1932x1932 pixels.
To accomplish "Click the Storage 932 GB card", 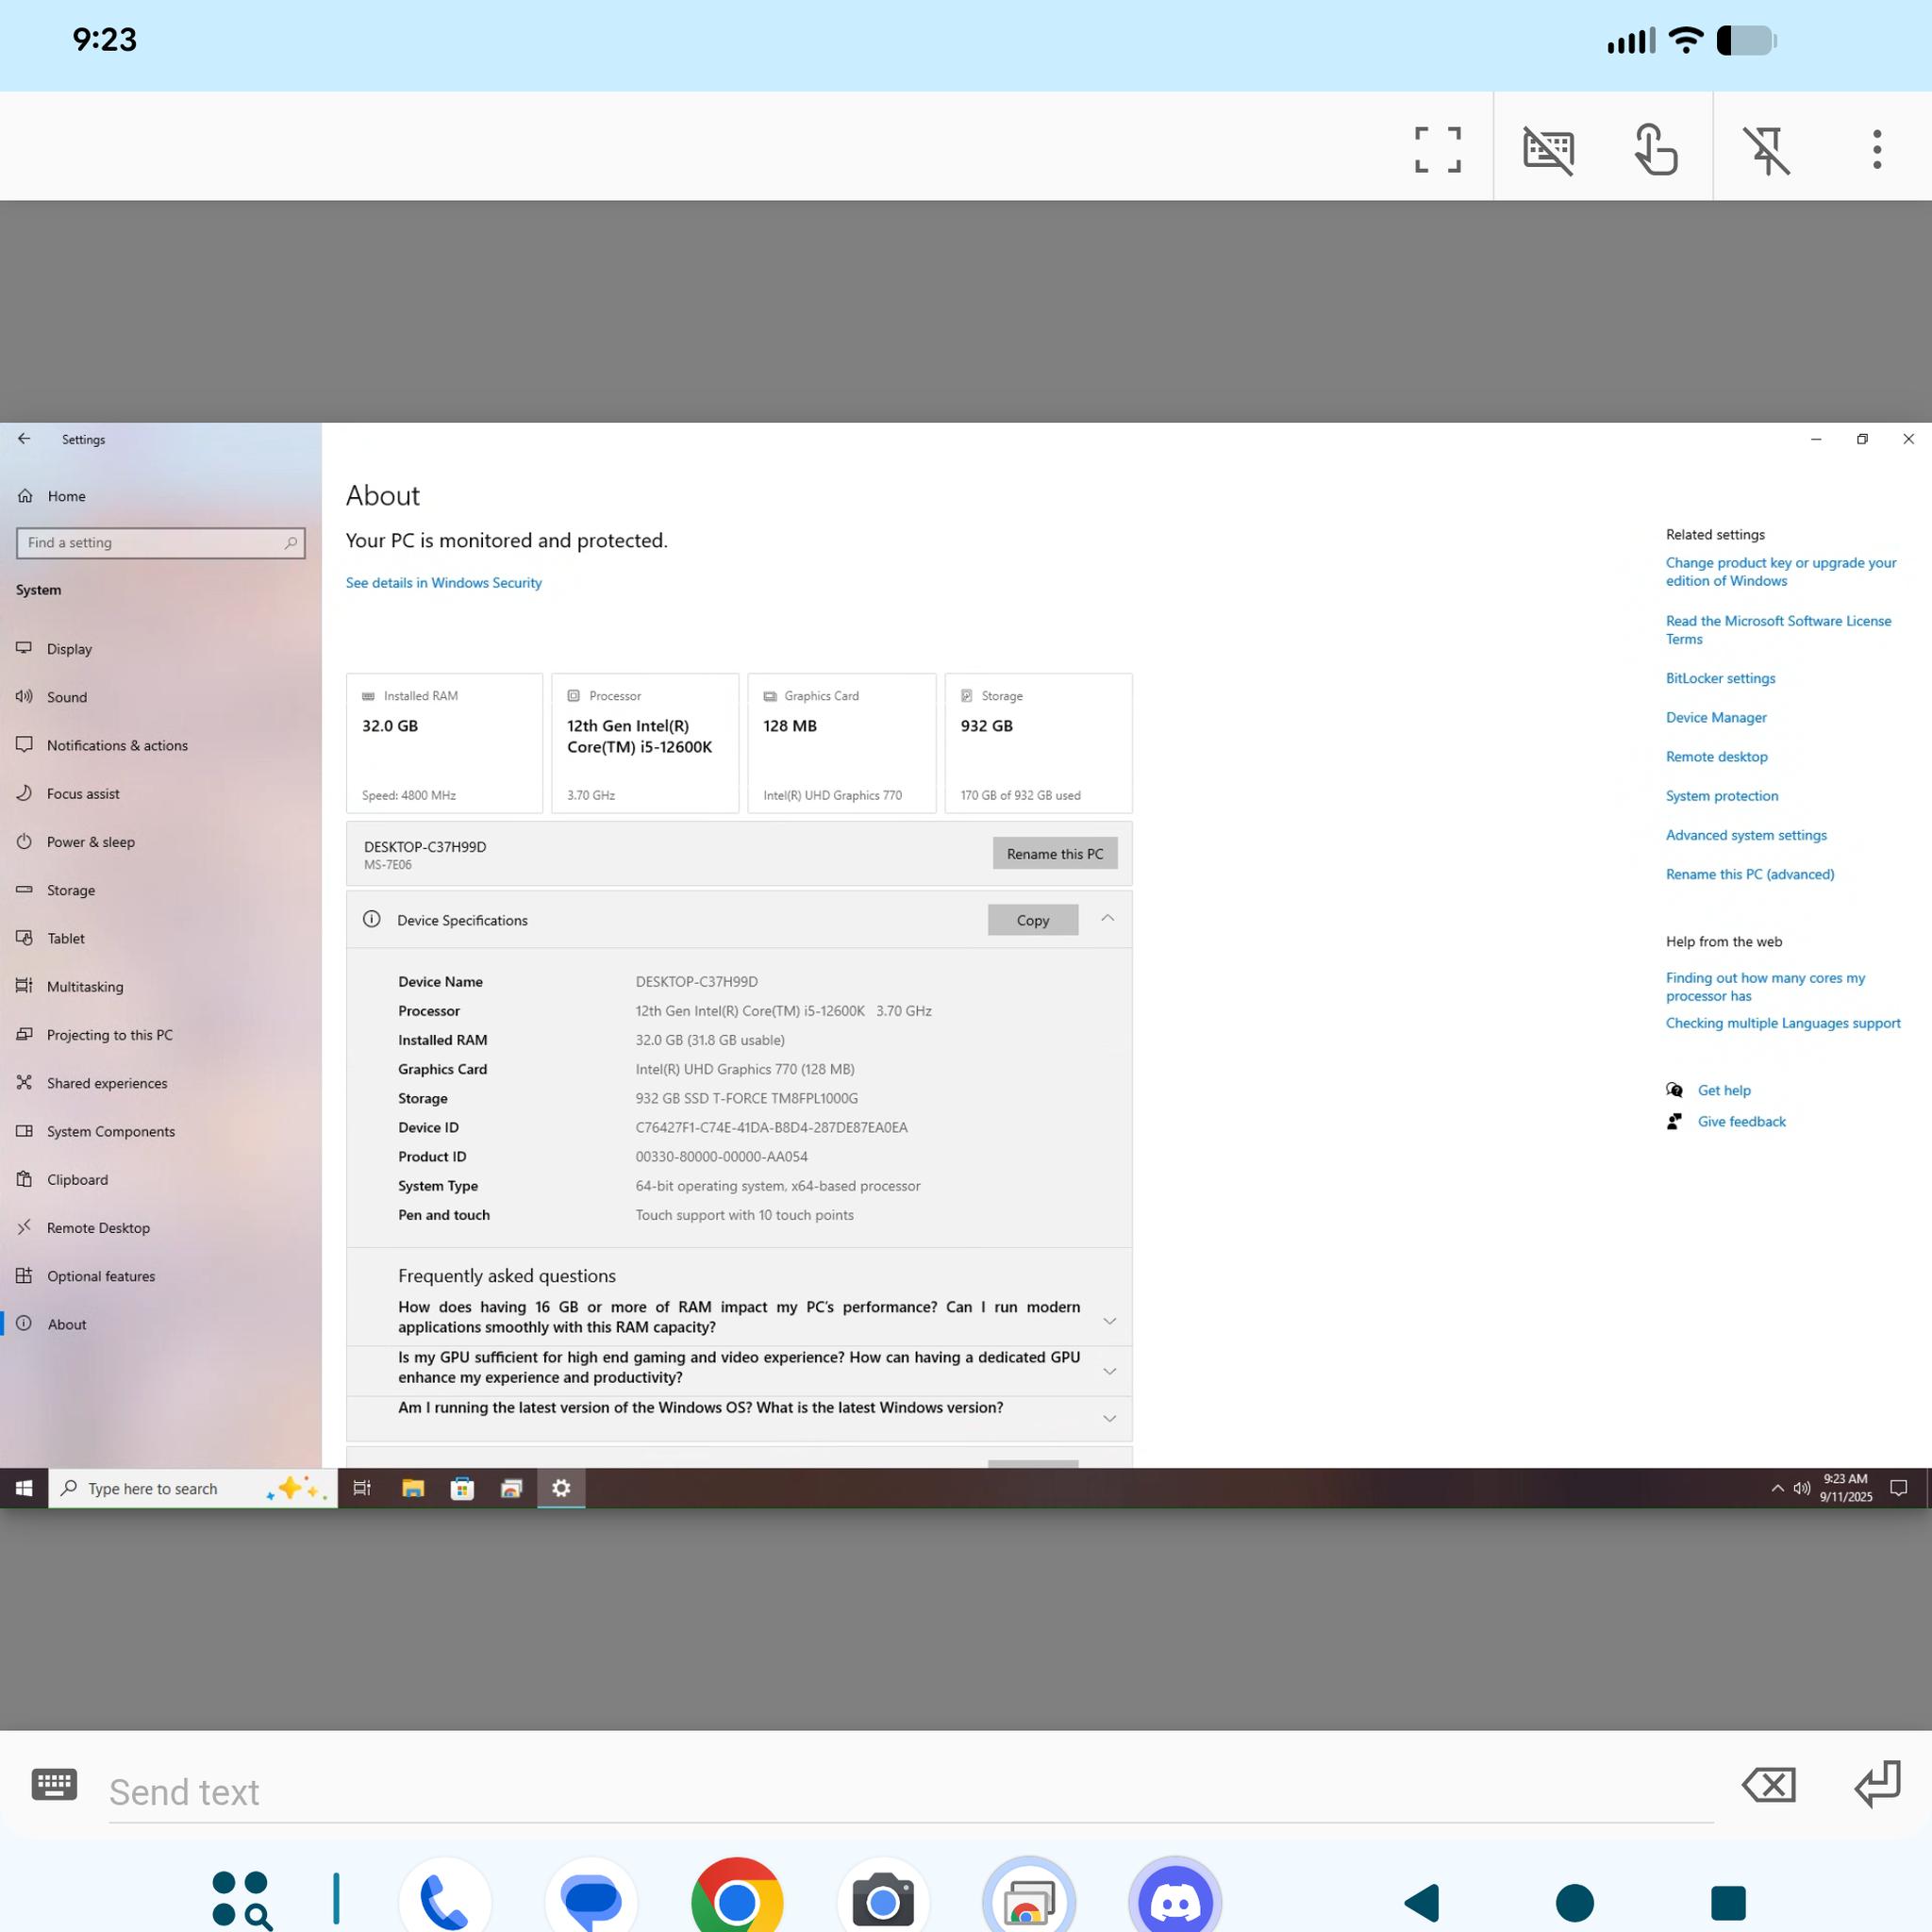I will [x=1038, y=743].
